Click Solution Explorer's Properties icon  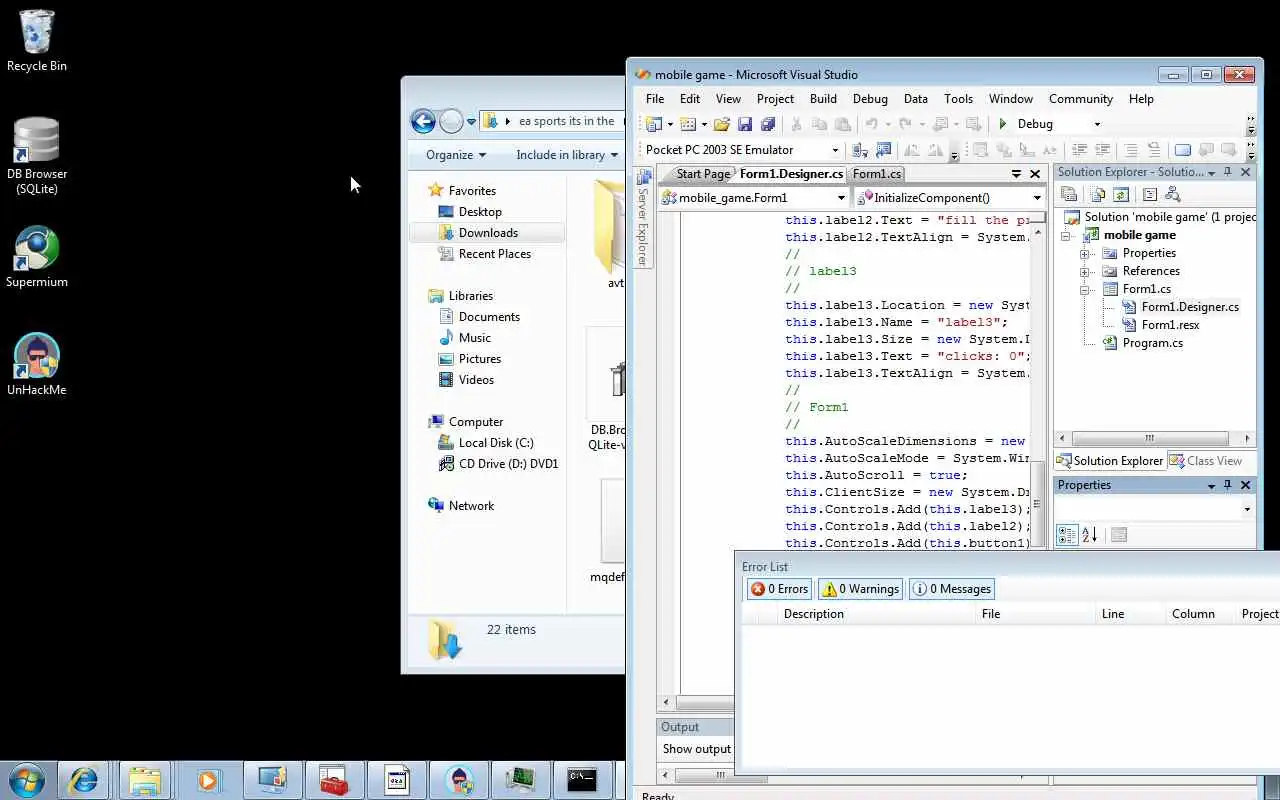click(1069, 195)
